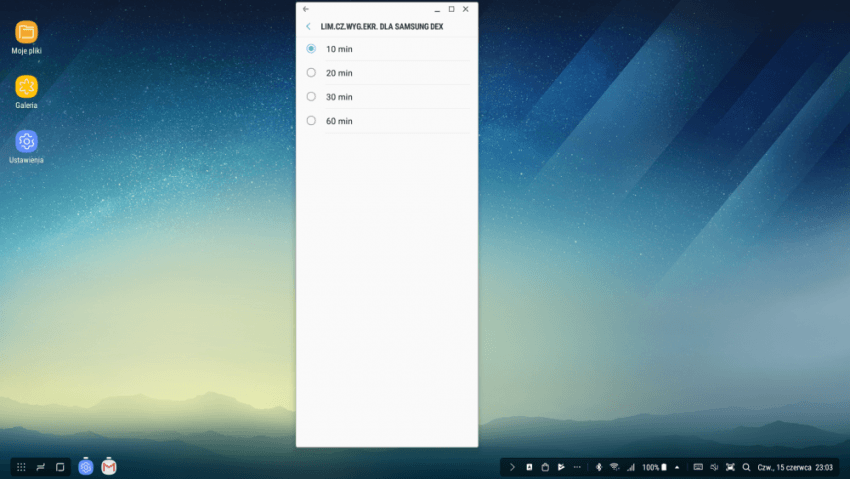The width and height of the screenshot is (850, 479).
Task: Pick the 60 min radio option
Action: (311, 121)
